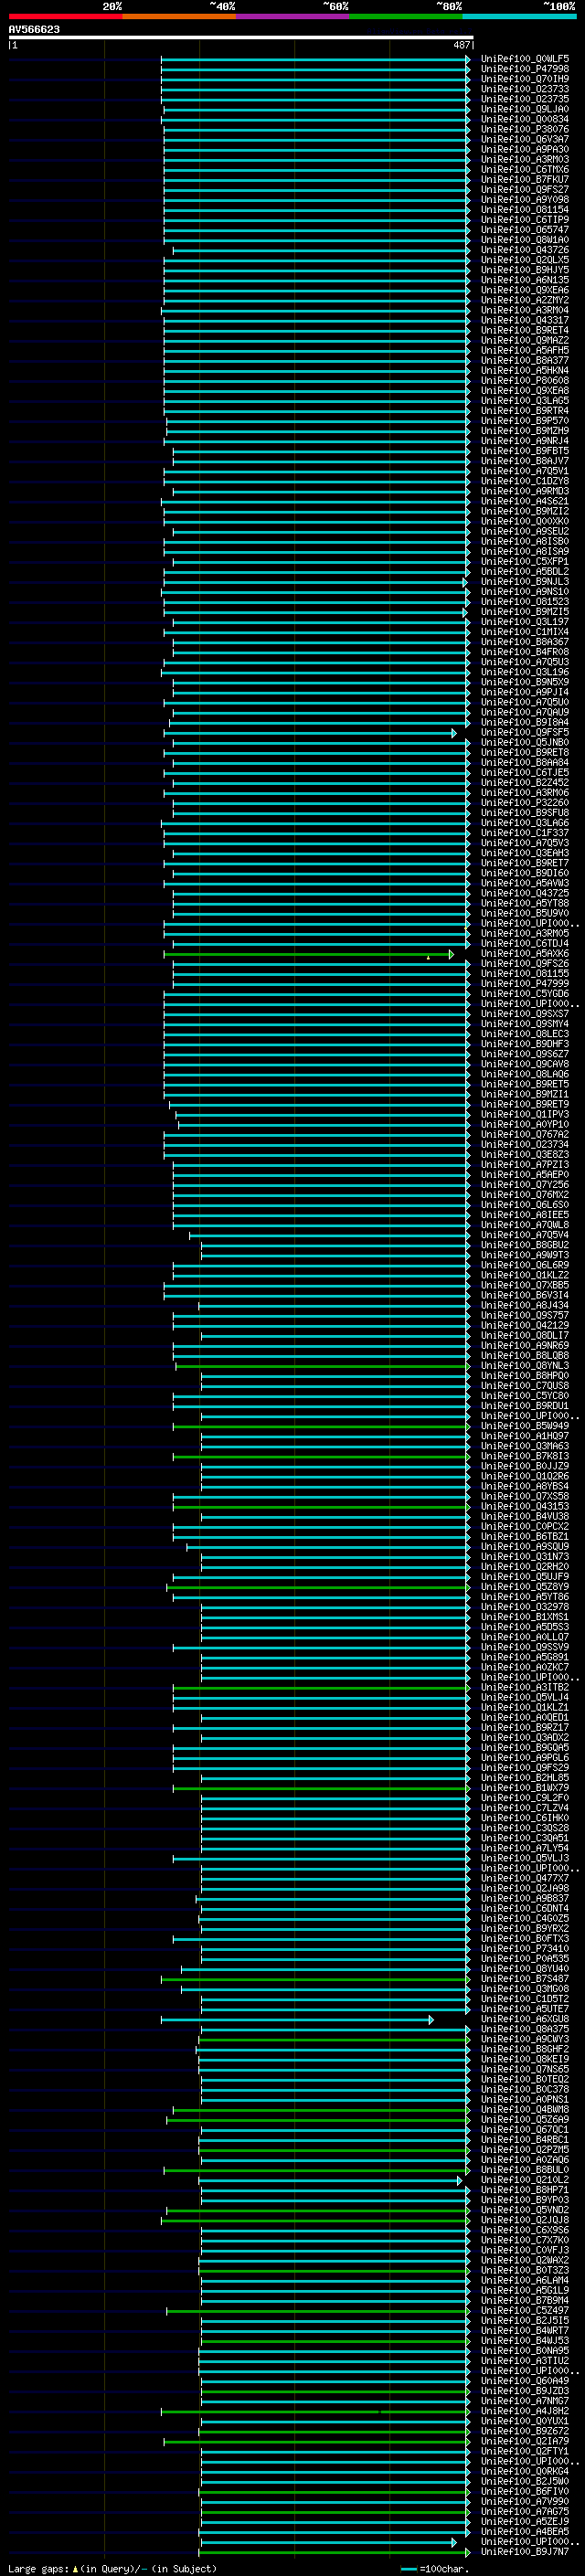Select the UniRef100_Q00834 label
This screenshot has width=585, height=2576.
click(525, 119)
